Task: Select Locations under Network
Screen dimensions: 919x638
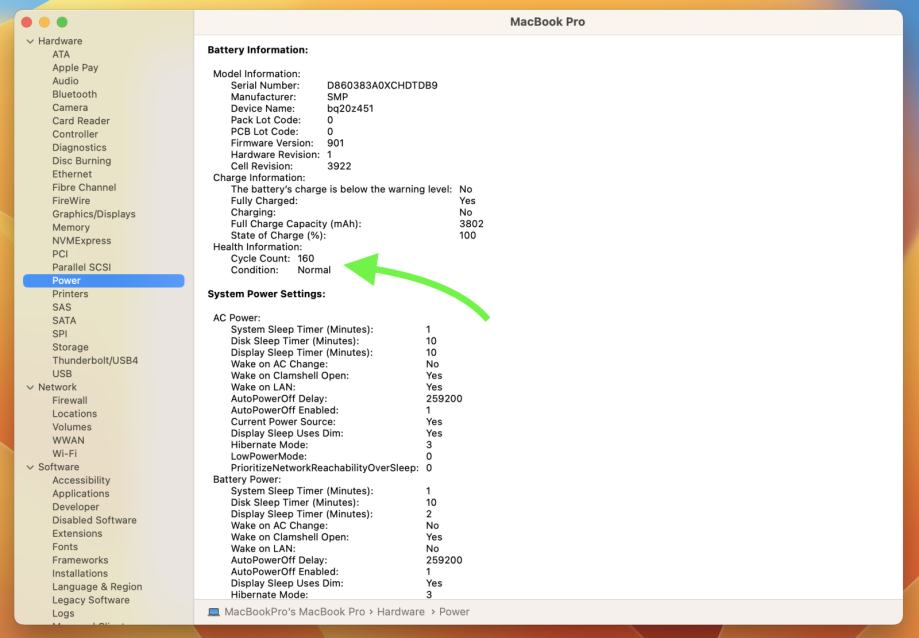Action: pyautogui.click(x=74, y=414)
